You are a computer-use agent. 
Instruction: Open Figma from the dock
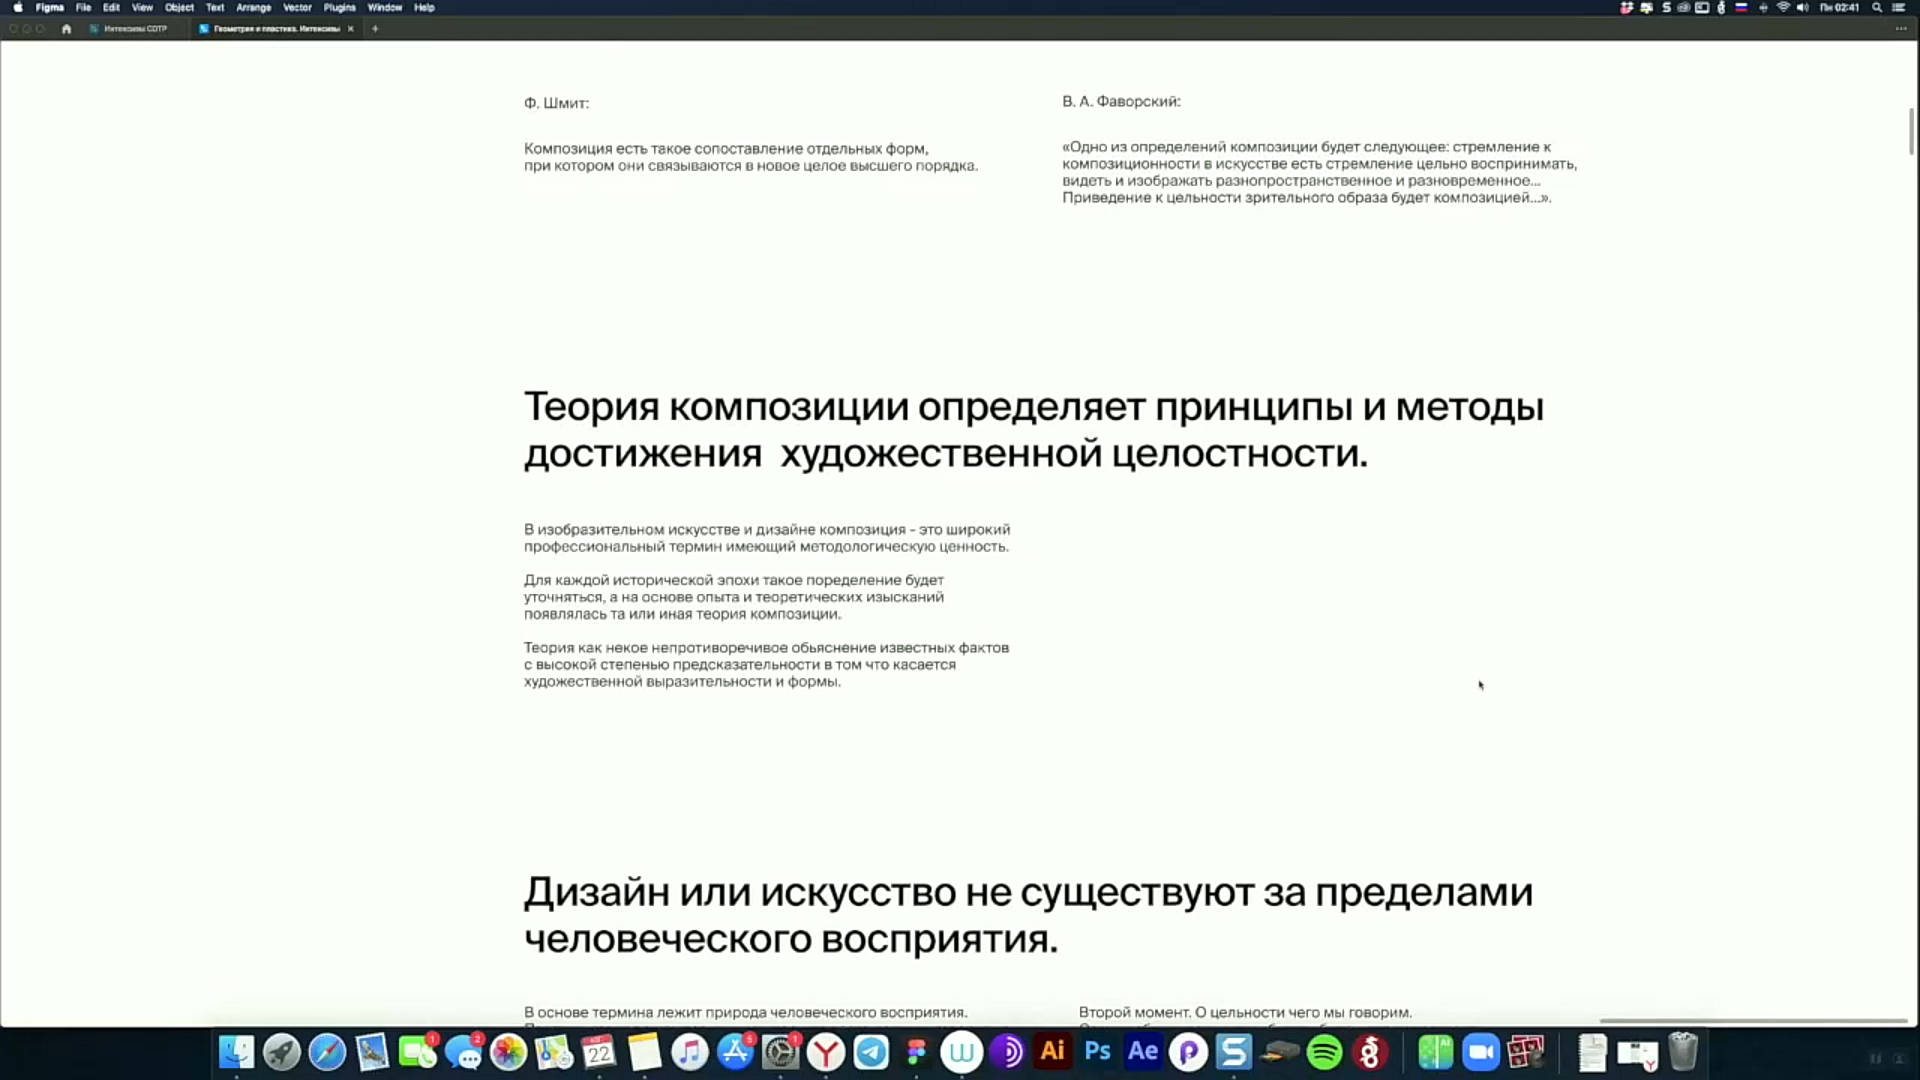point(916,1052)
